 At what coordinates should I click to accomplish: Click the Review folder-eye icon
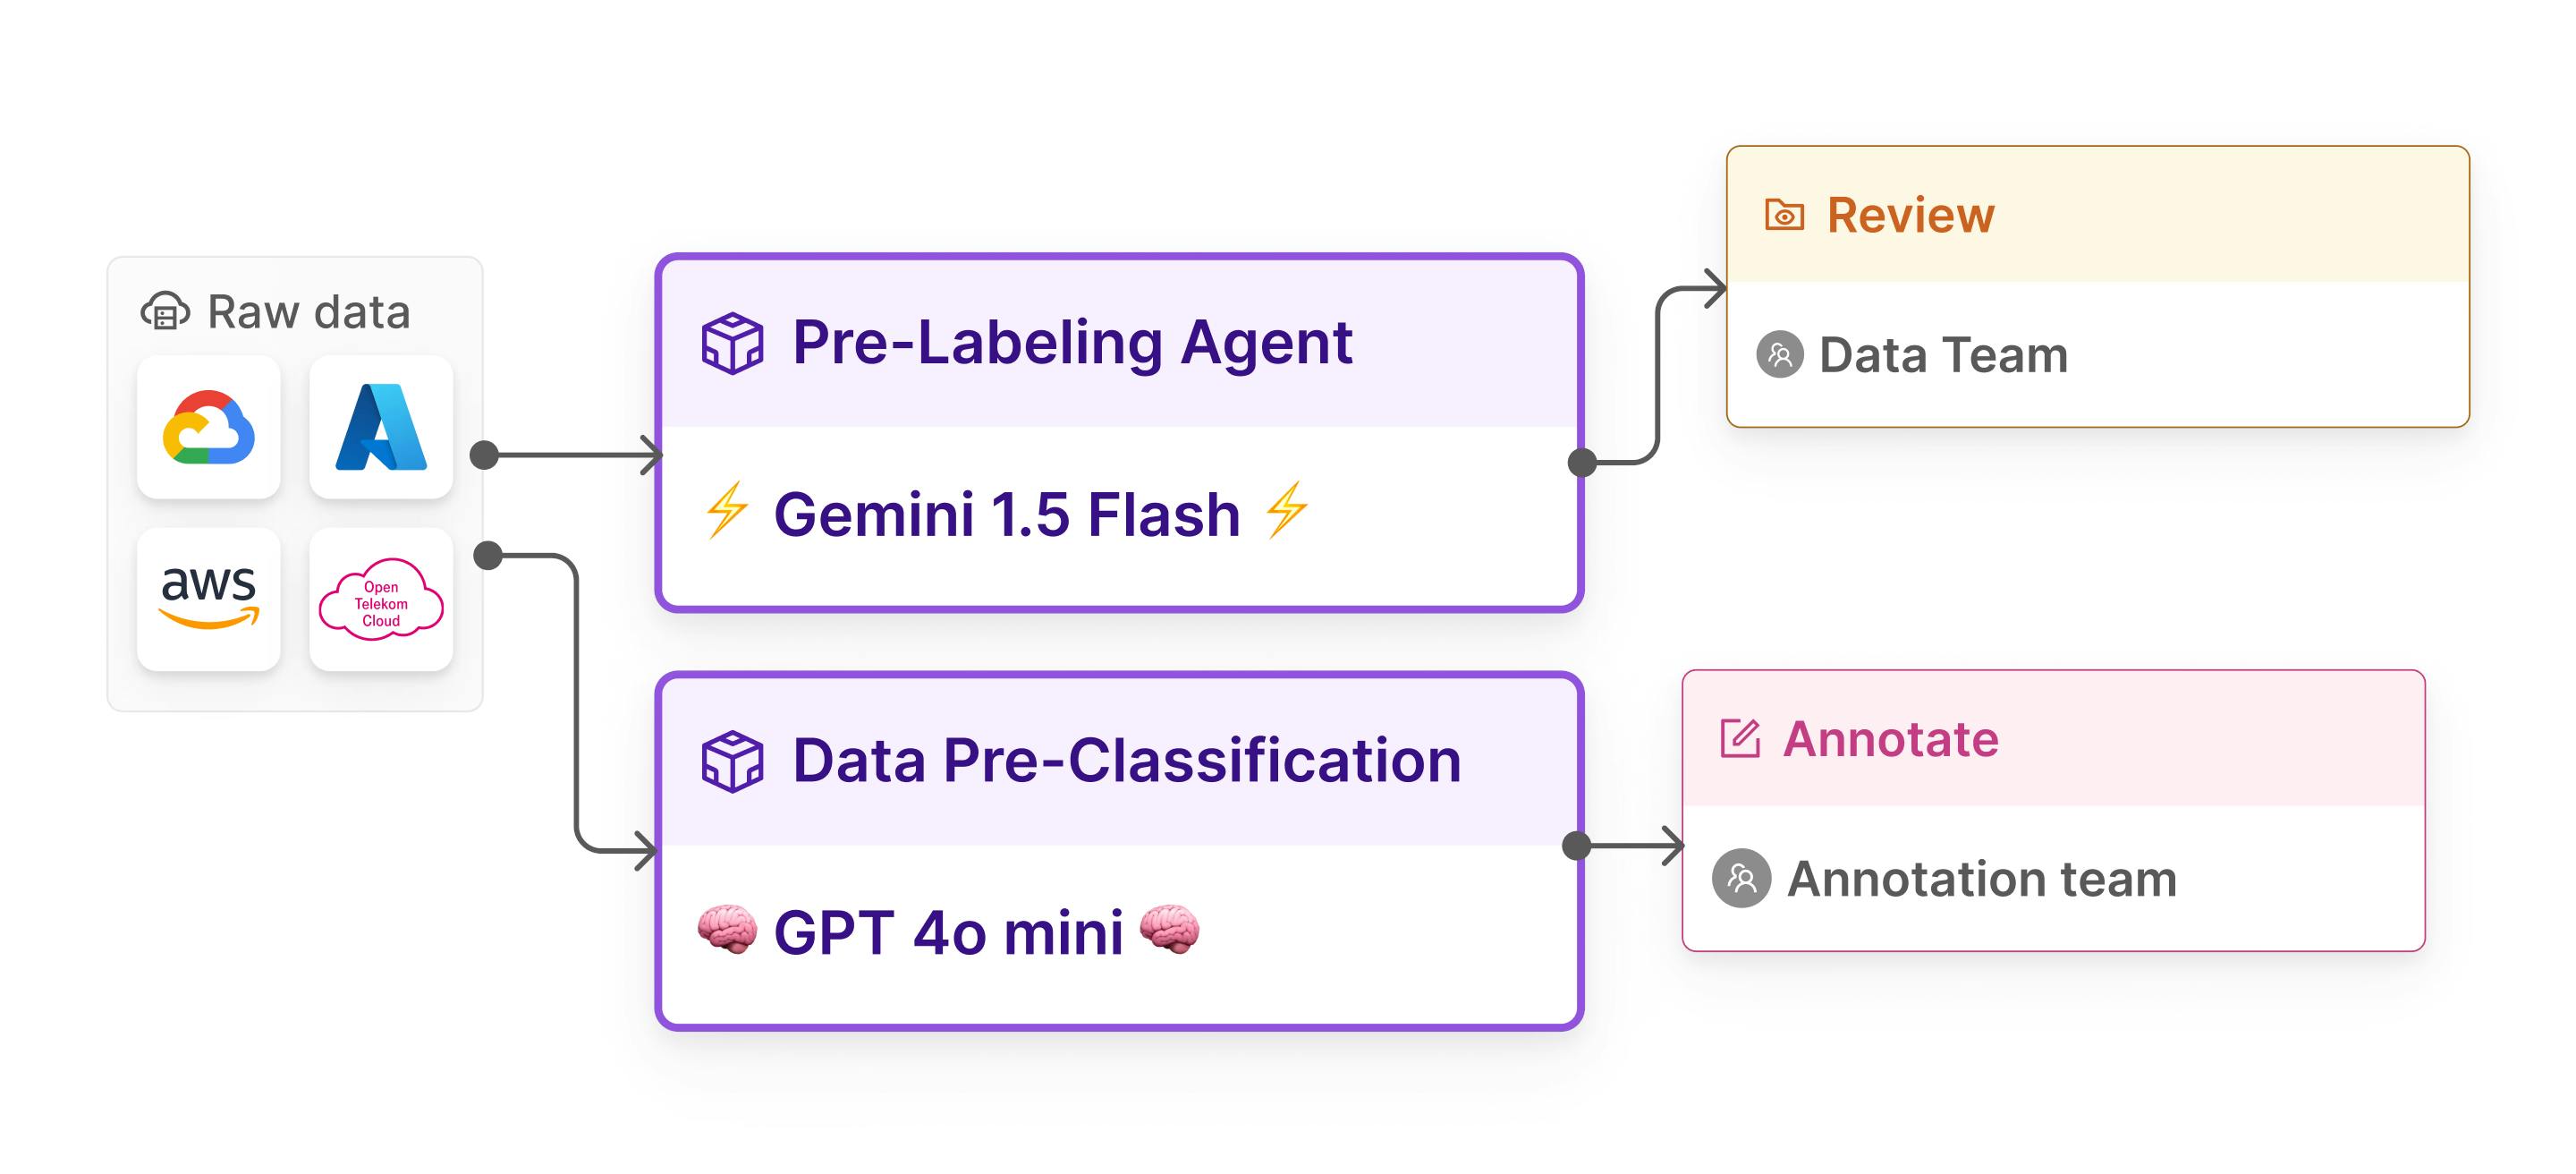1784,215
